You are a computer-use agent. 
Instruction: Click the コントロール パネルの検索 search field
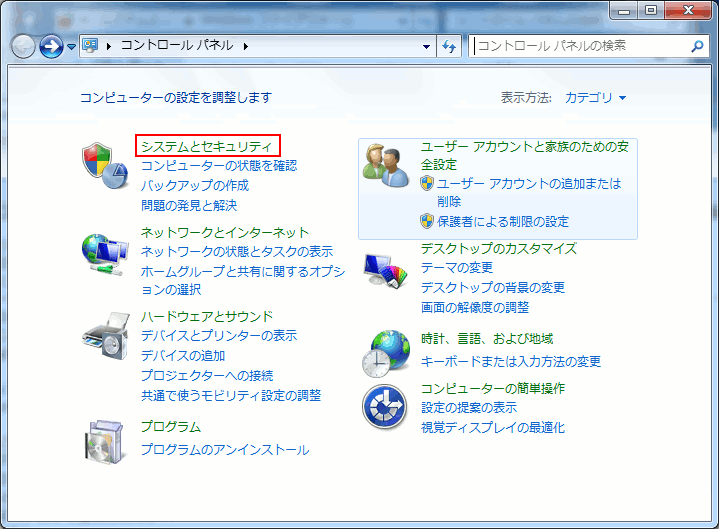click(580, 46)
